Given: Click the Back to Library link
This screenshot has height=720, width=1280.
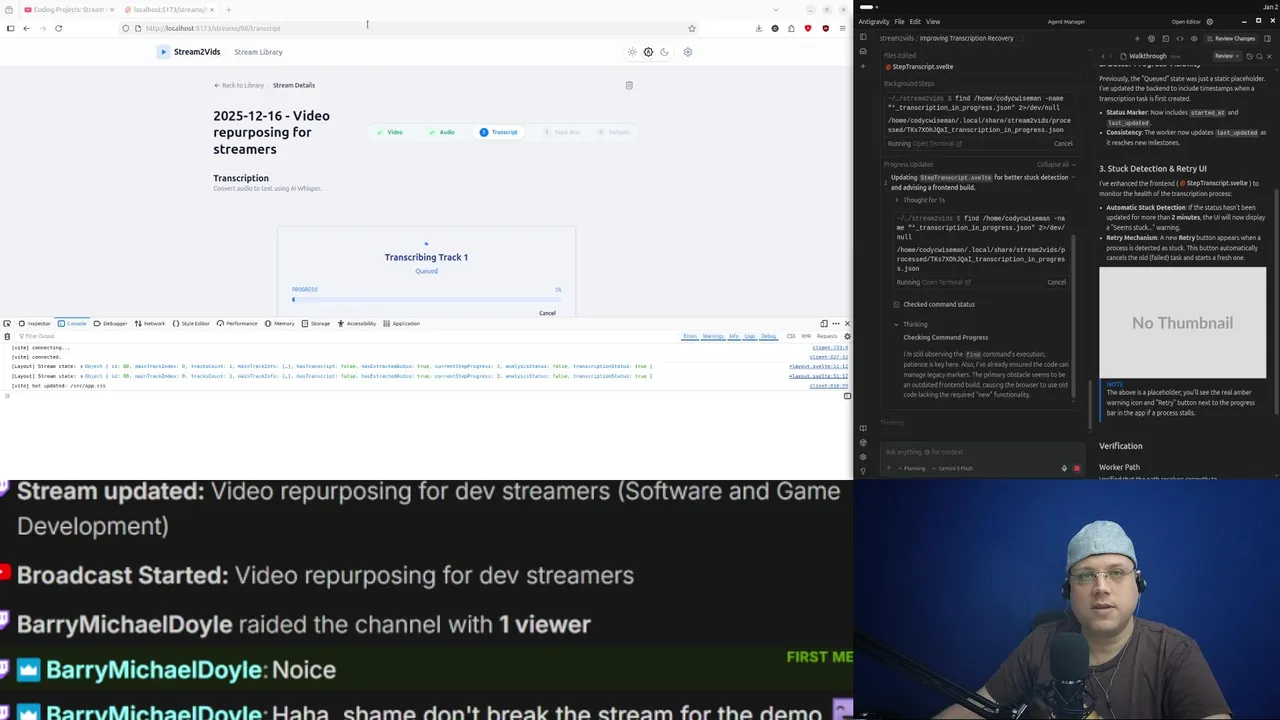Looking at the screenshot, I should (239, 85).
